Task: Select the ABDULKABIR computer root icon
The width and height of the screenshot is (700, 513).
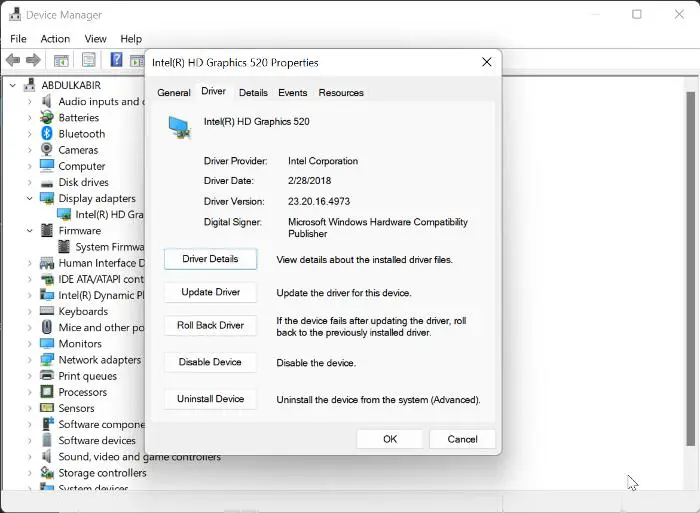Action: point(29,85)
